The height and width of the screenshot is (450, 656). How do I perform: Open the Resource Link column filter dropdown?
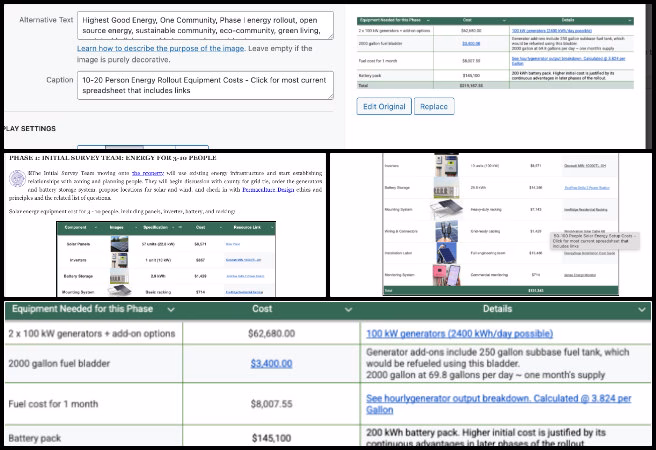[272, 228]
